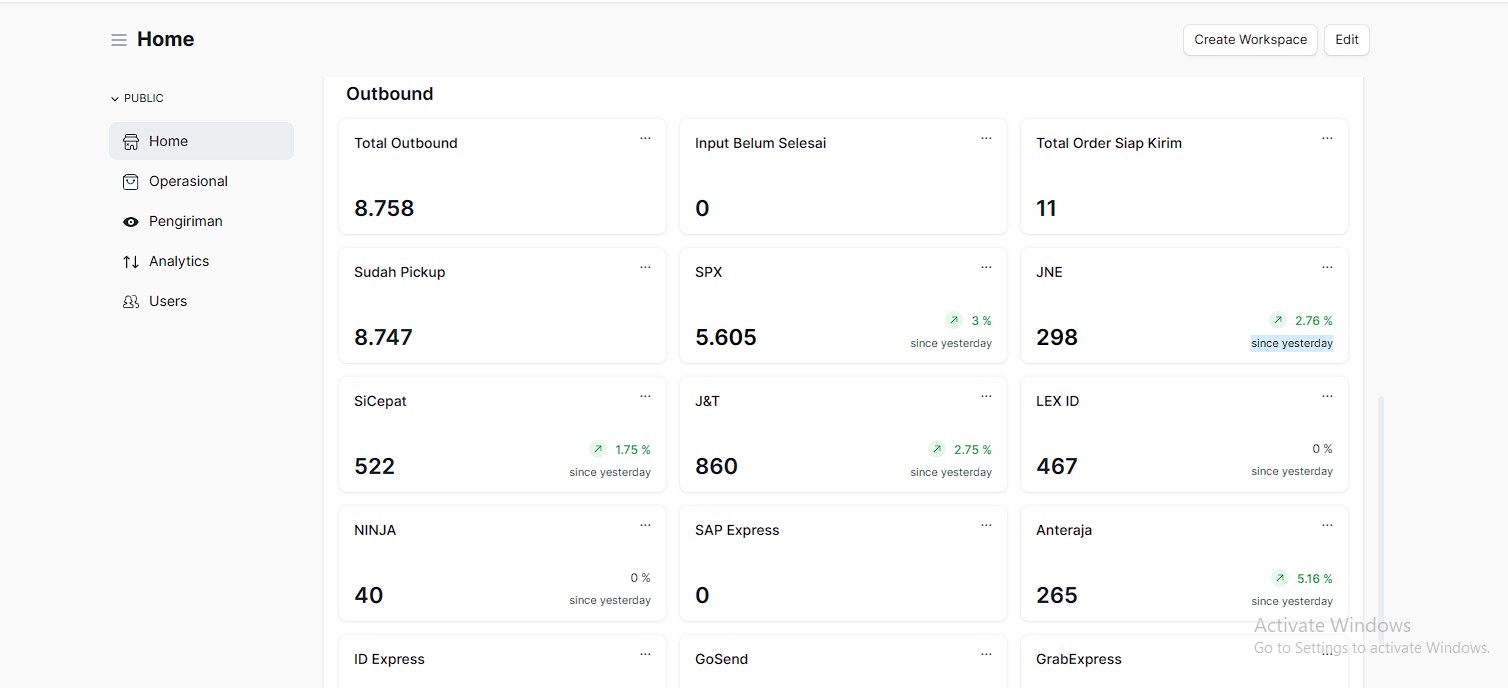Image resolution: width=1508 pixels, height=688 pixels.
Task: Click the Users people icon
Action: click(131, 302)
